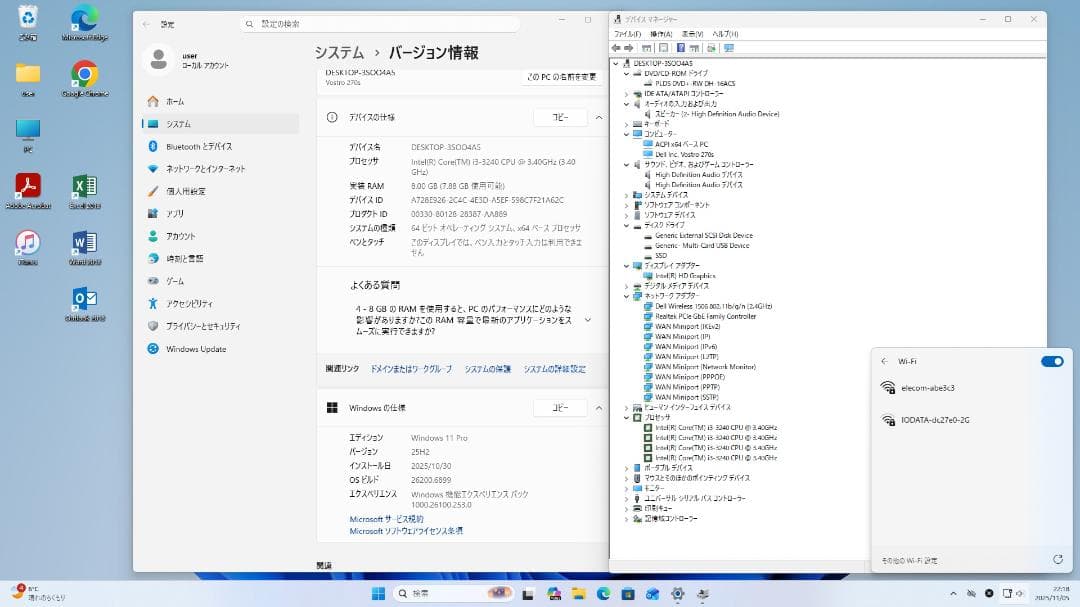Open device Properties using the toolbar icon

point(664,46)
